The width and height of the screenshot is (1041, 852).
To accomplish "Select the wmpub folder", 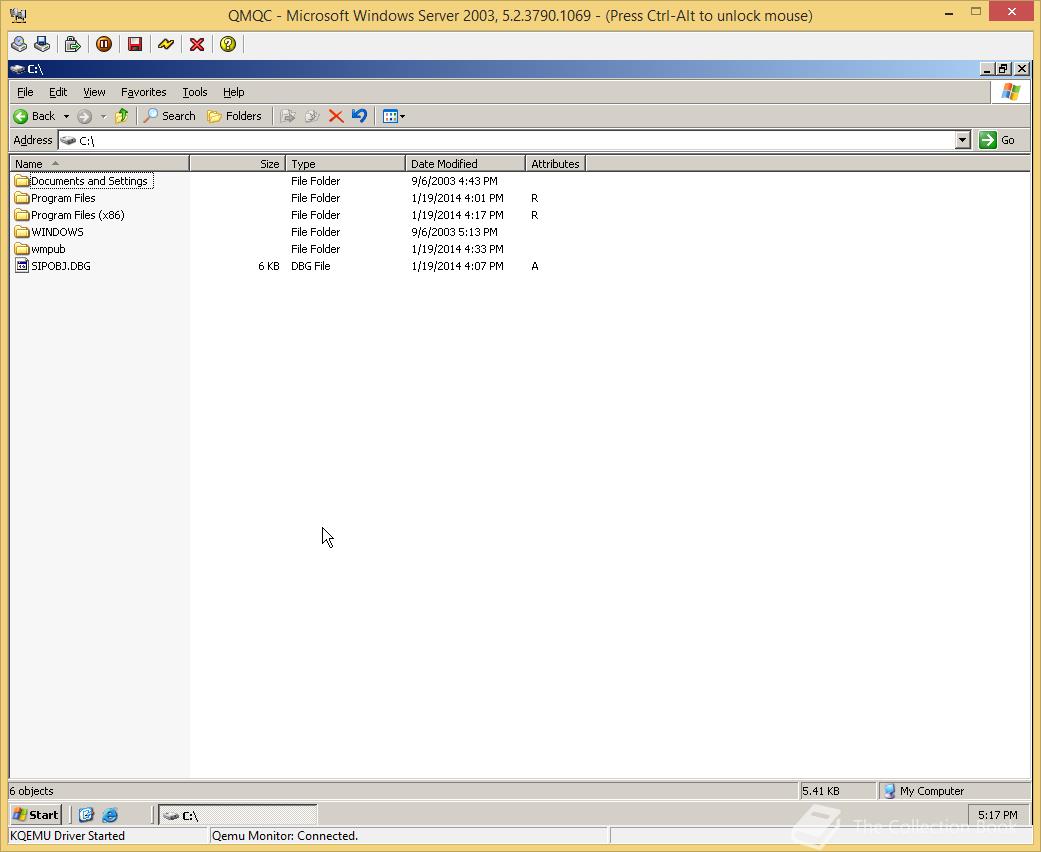I will coord(48,249).
